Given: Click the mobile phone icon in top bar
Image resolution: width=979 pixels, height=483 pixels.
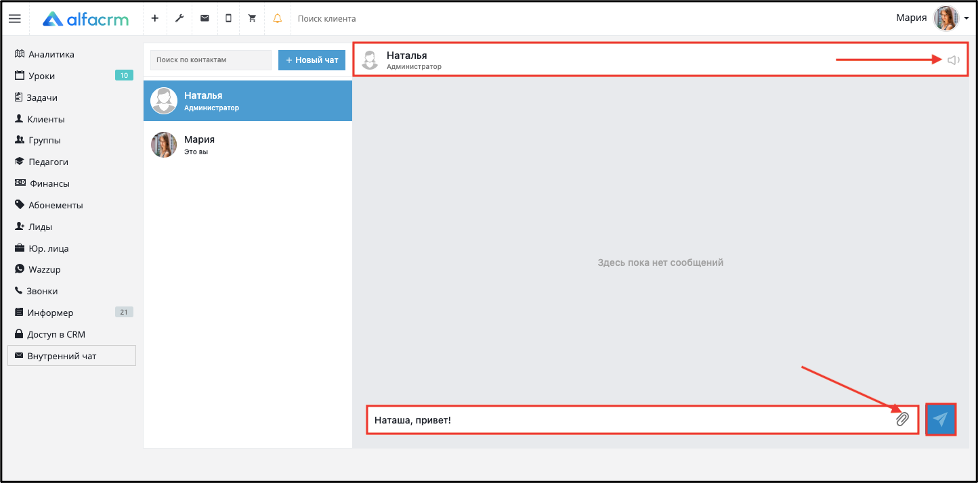Looking at the screenshot, I should pos(229,19).
